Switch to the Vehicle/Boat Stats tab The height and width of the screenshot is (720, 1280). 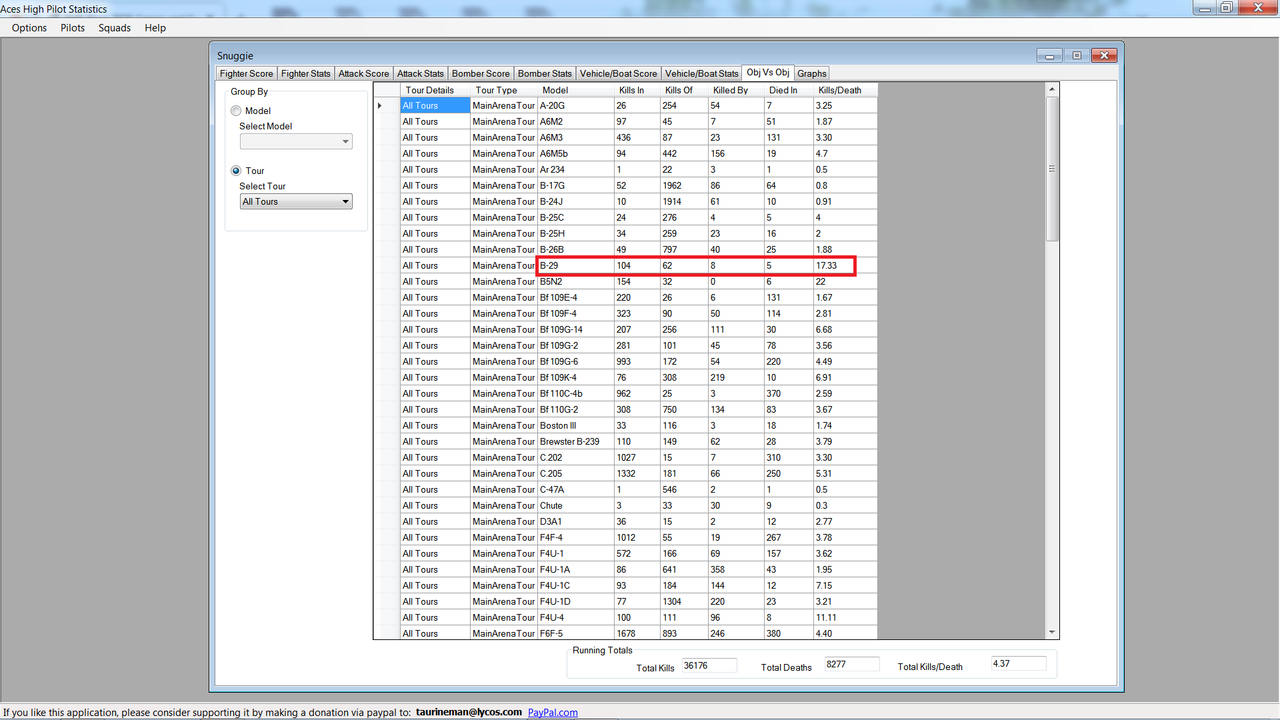click(x=702, y=74)
